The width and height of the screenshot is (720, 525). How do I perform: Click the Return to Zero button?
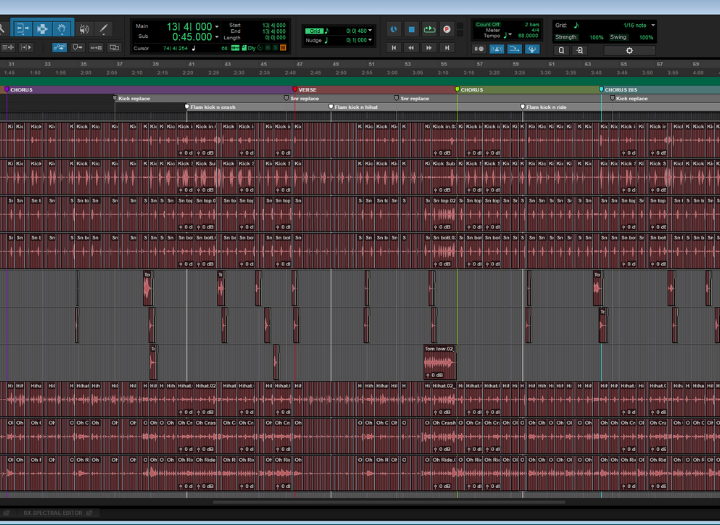[394, 47]
